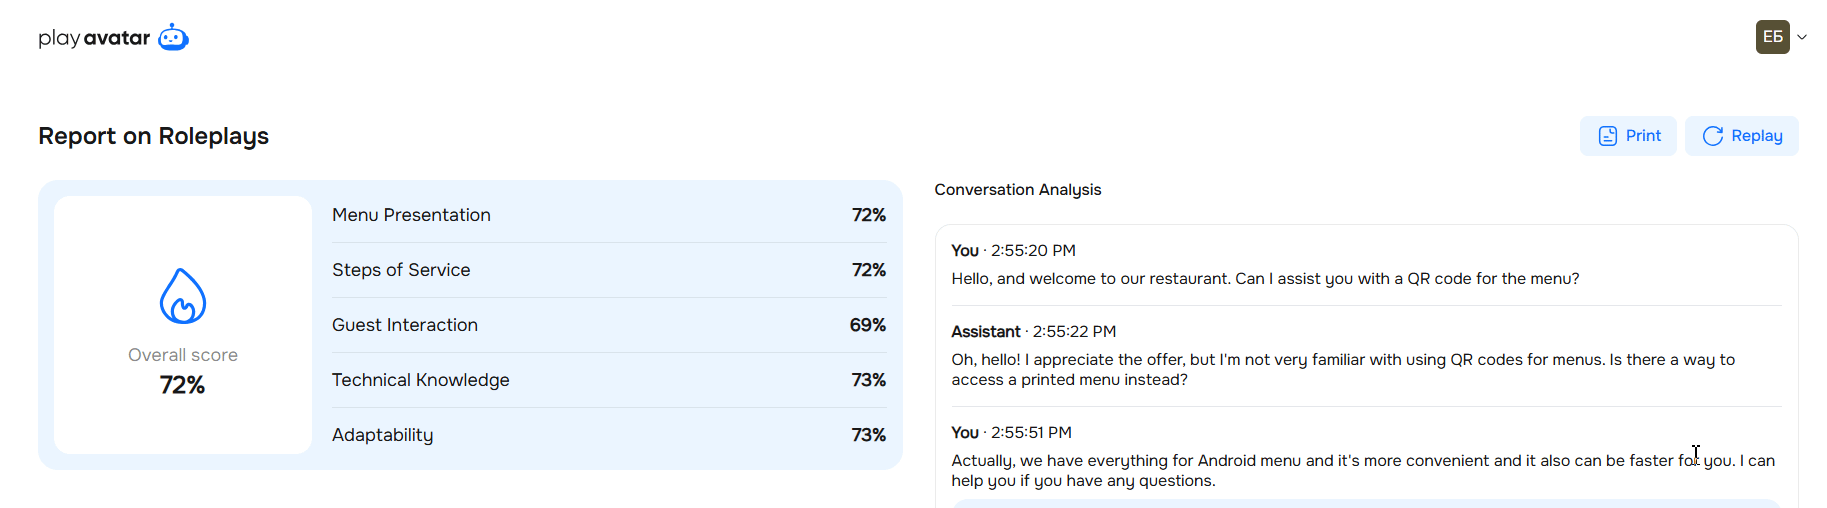The image size is (1827, 508).
Task: Open the EB user avatar
Action: (x=1772, y=37)
